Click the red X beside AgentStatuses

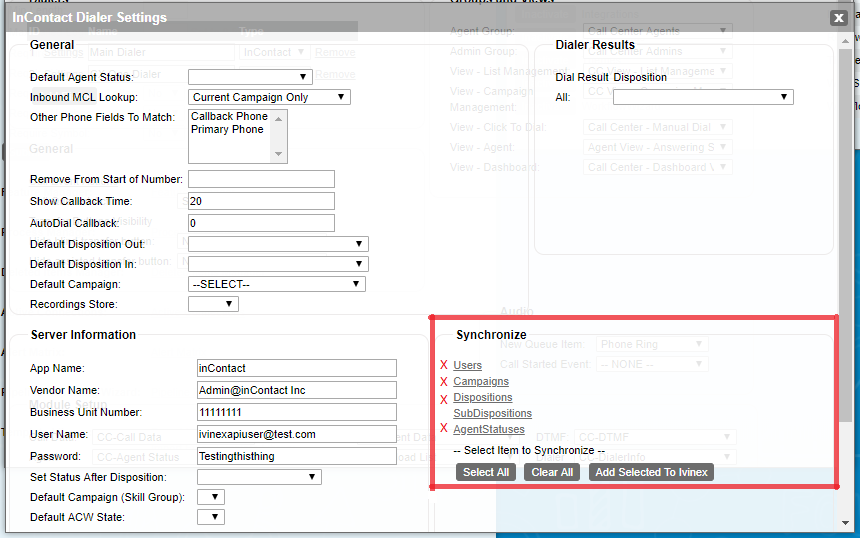[444, 428]
